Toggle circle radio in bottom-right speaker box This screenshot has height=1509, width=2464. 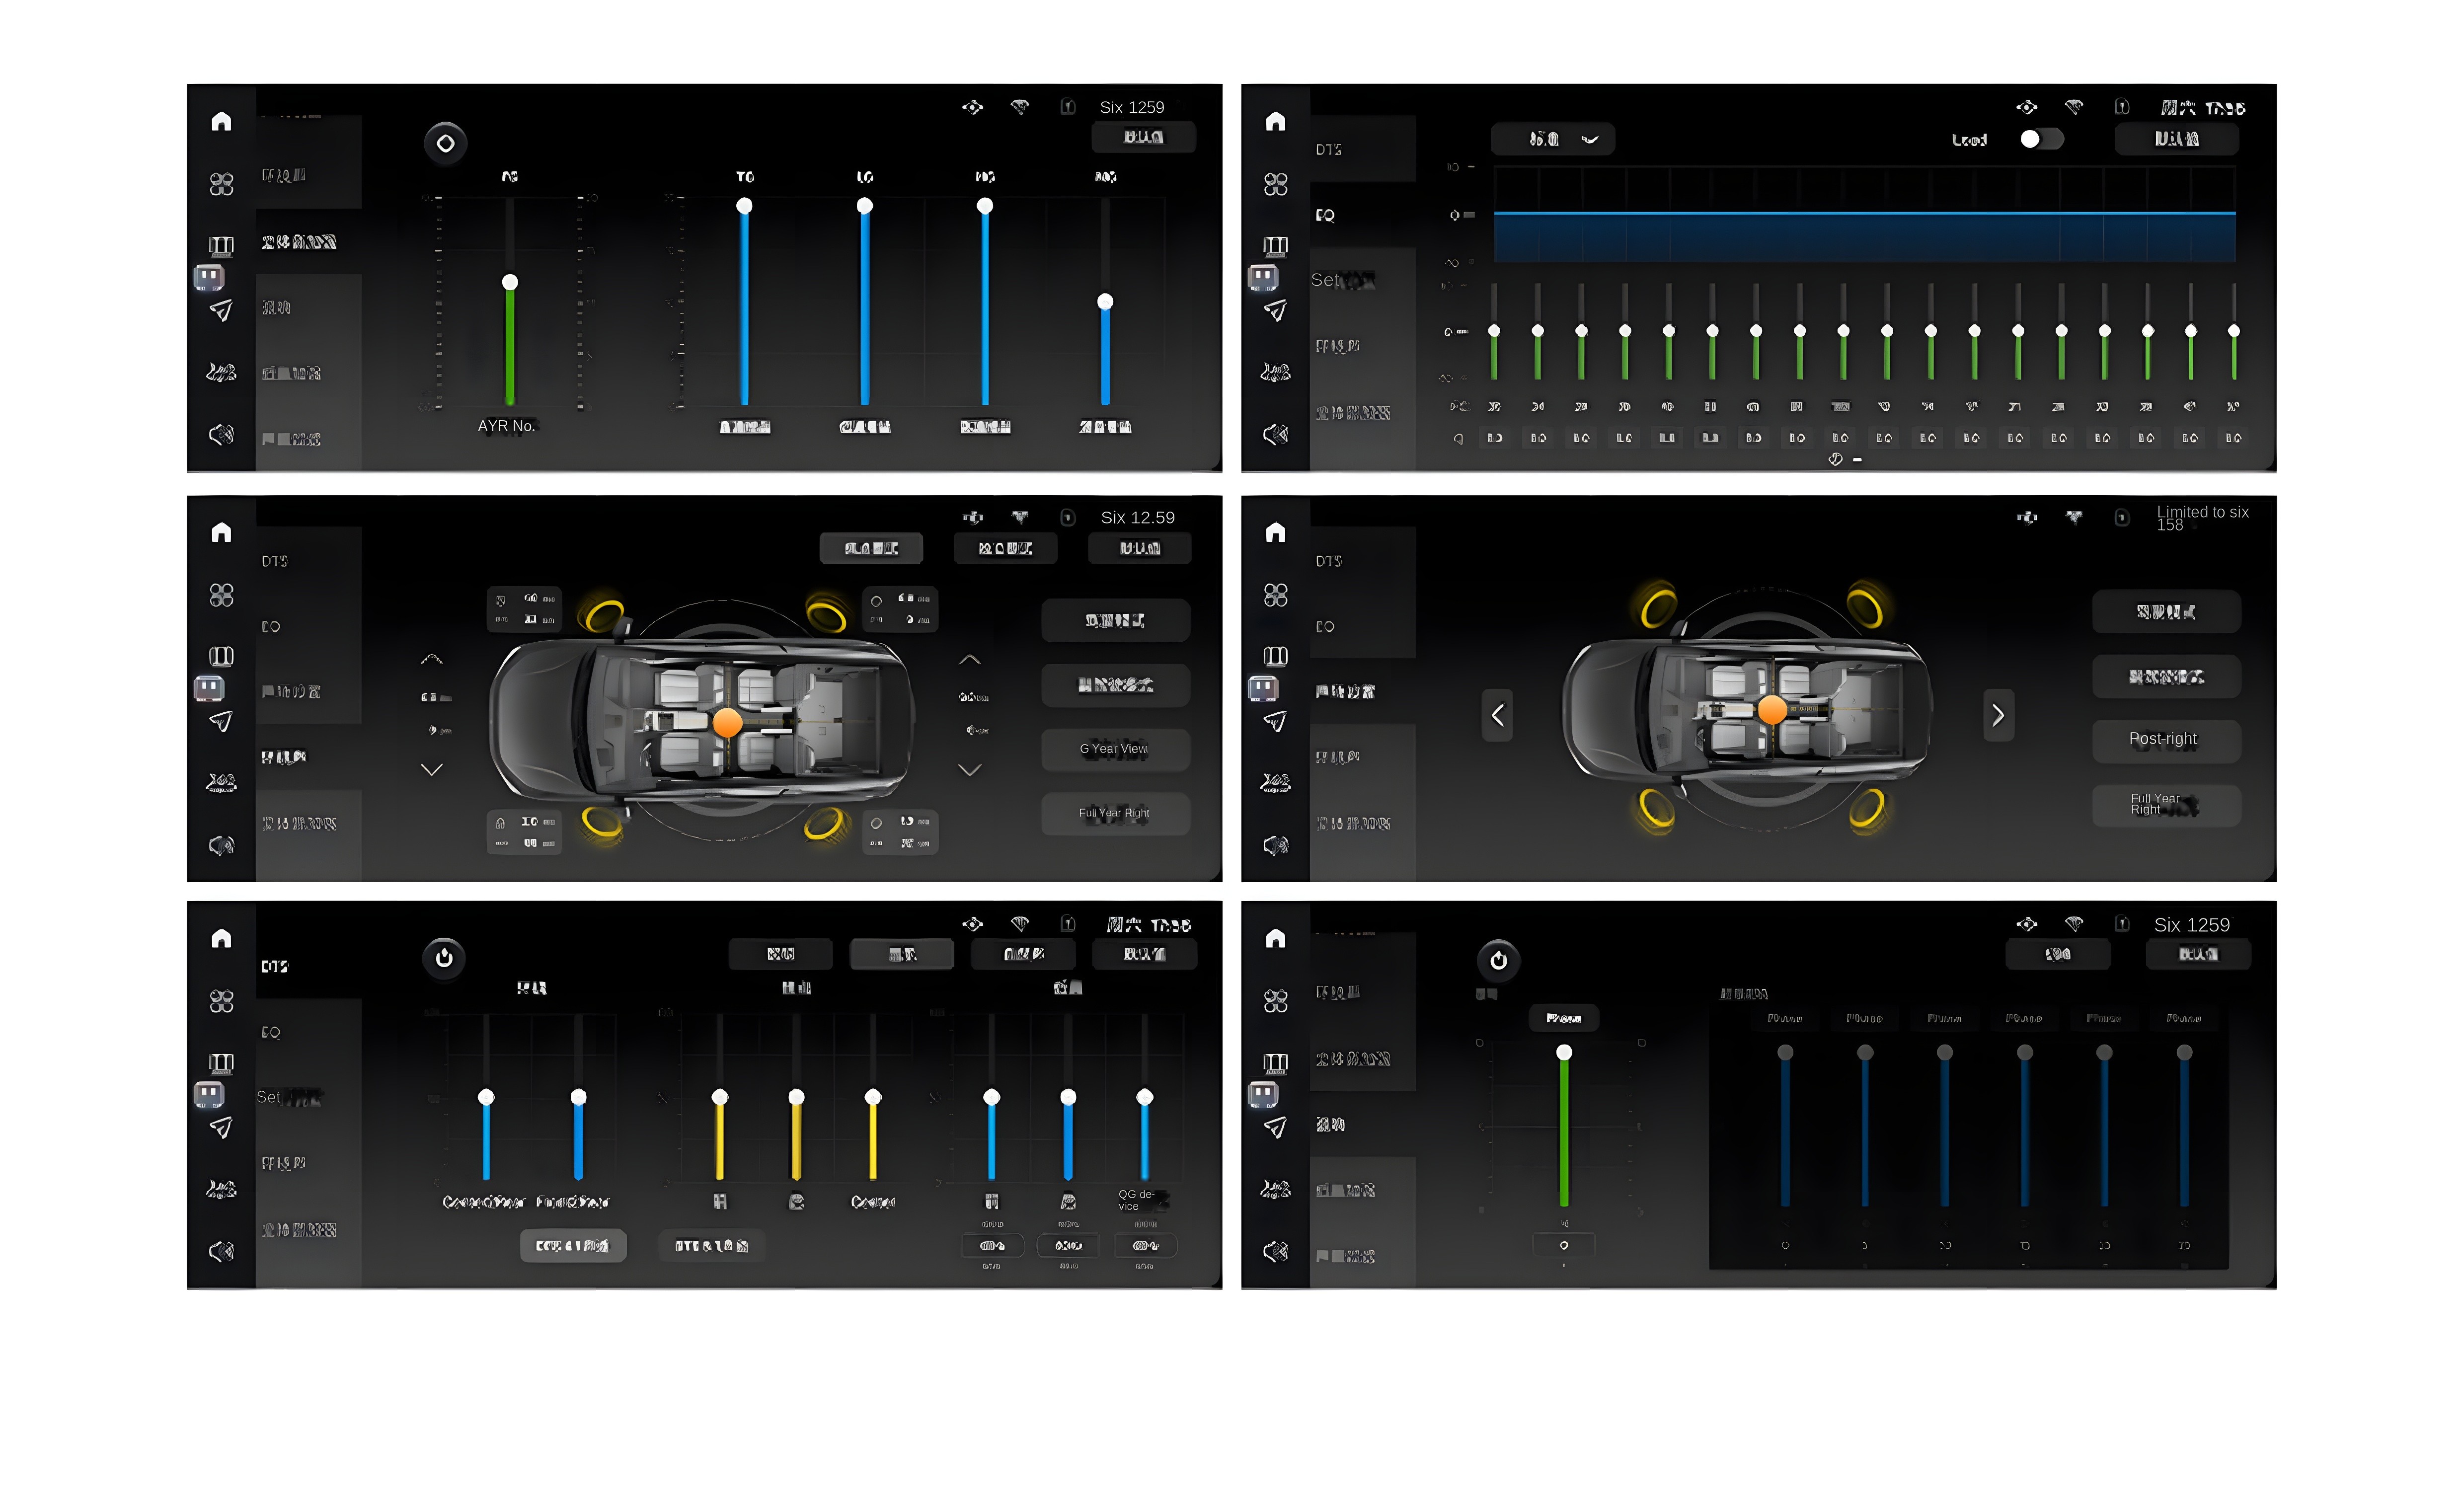876,824
